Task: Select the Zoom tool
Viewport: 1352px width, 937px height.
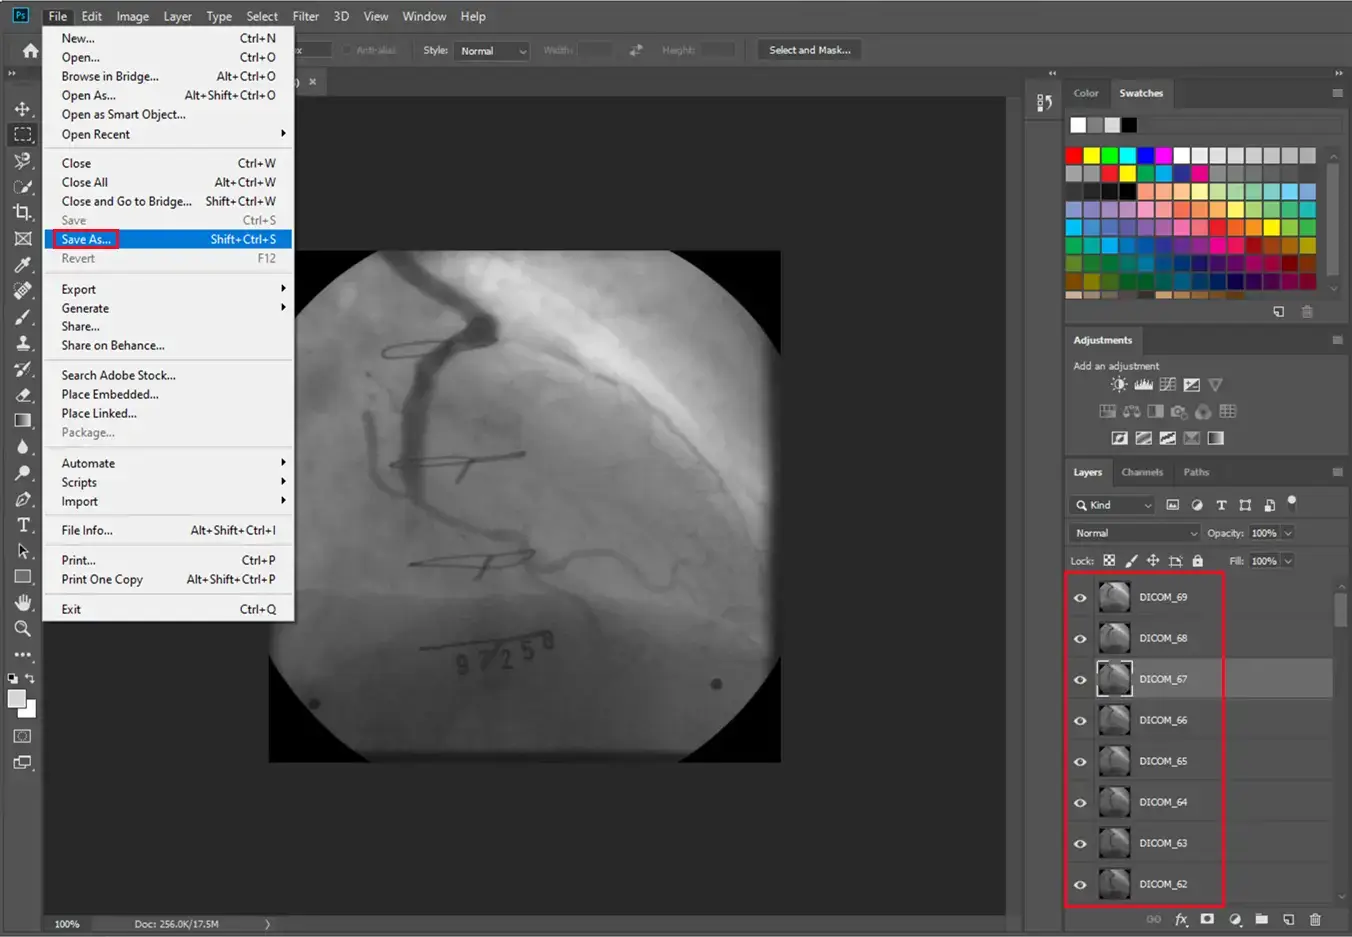Action: 22,628
